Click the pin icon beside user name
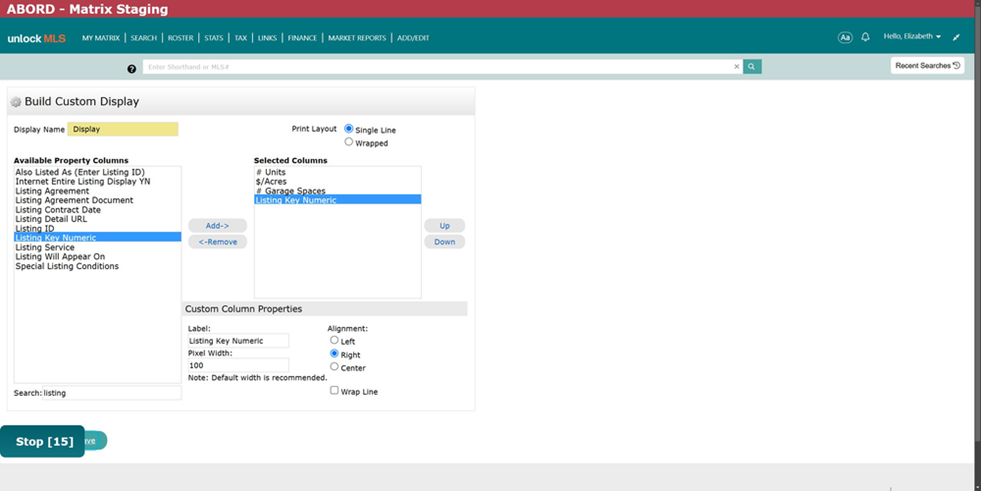 click(957, 38)
